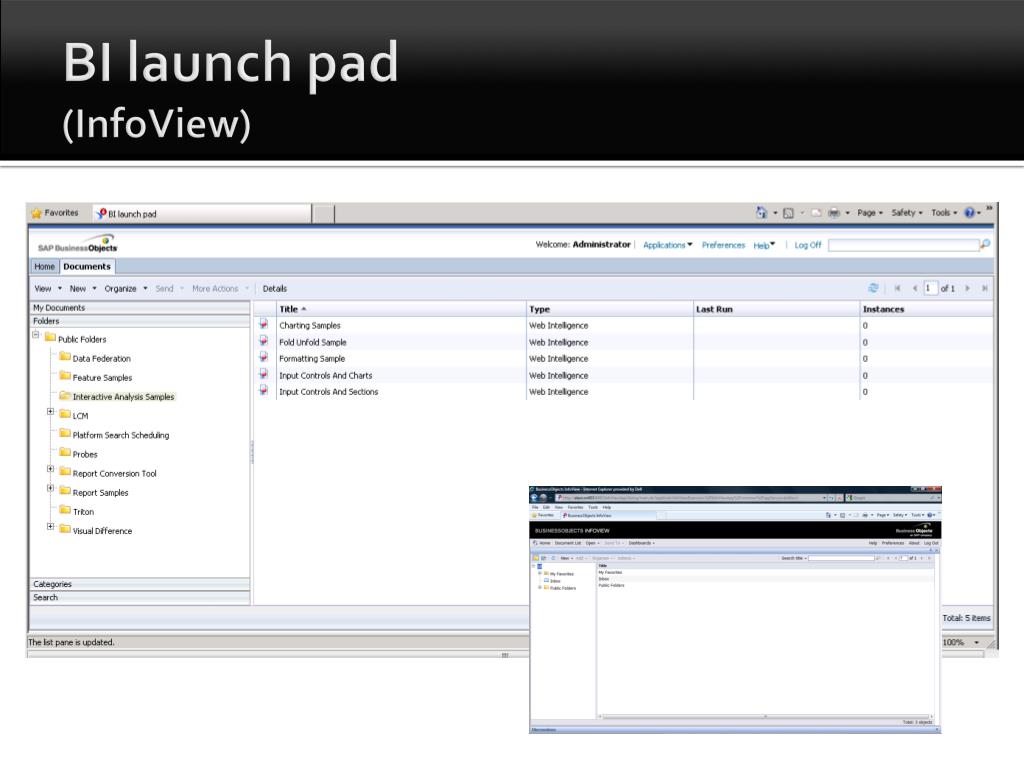Viewport: 1024px width, 768px height.
Task: Open the New dropdown menu
Action: (x=83, y=289)
